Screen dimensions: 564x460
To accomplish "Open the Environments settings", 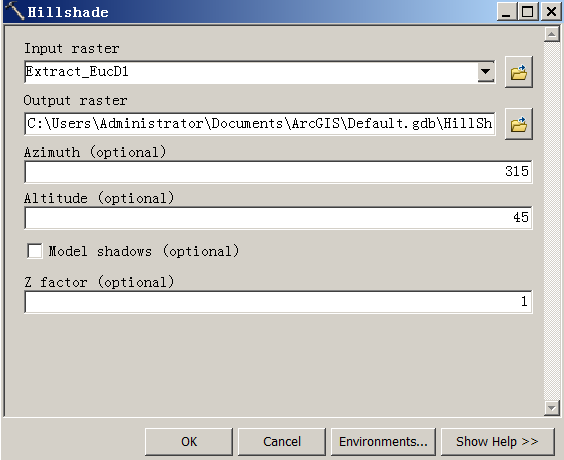I will point(383,442).
